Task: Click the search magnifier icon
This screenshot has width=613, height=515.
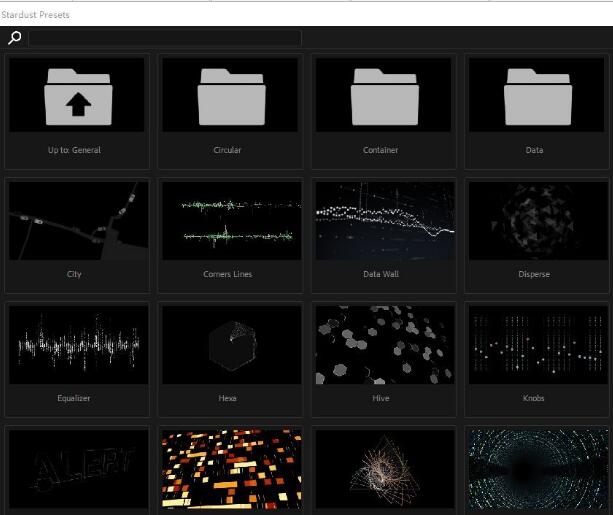Action: coord(15,38)
